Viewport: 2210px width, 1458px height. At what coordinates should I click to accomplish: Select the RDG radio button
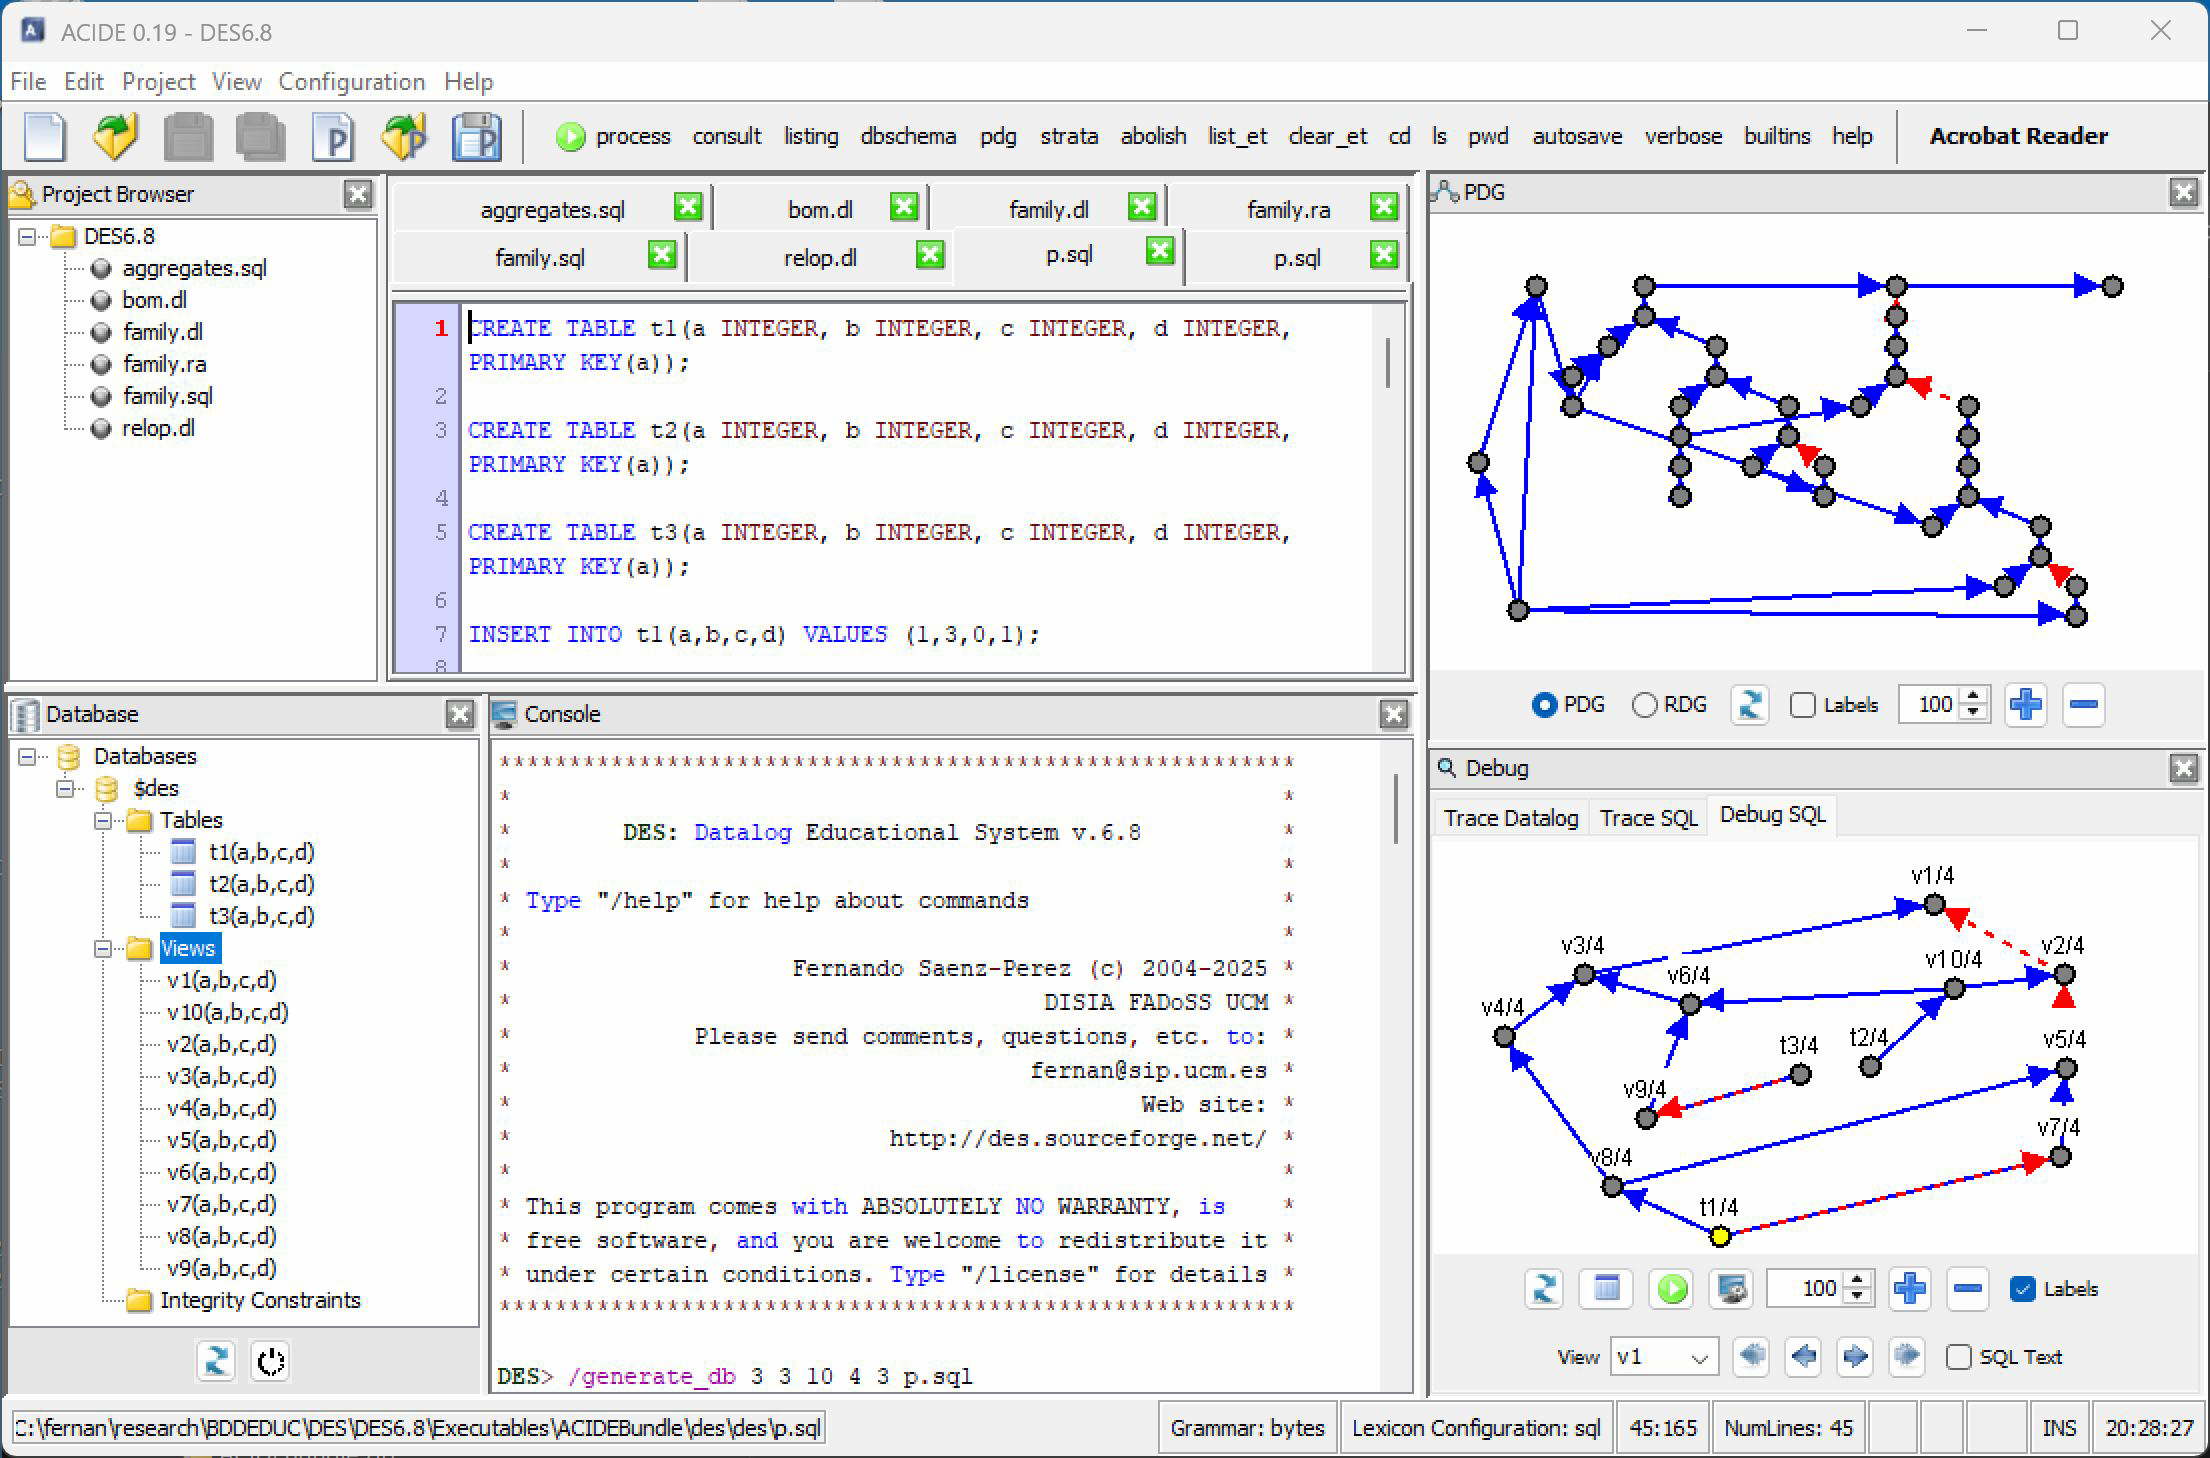[x=1644, y=705]
